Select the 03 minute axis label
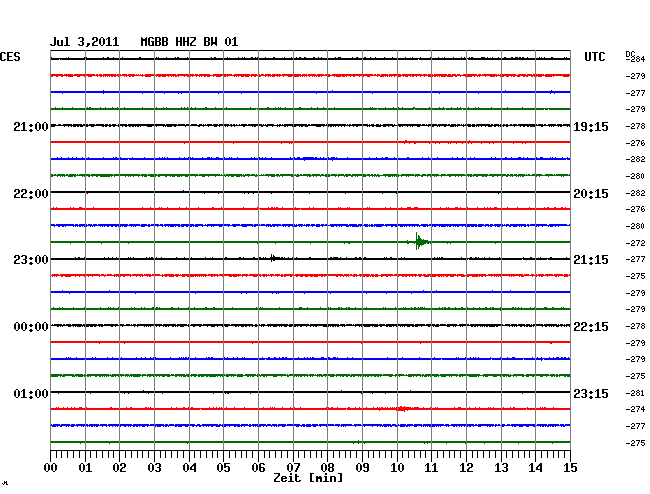The image size is (650, 494). [154, 467]
